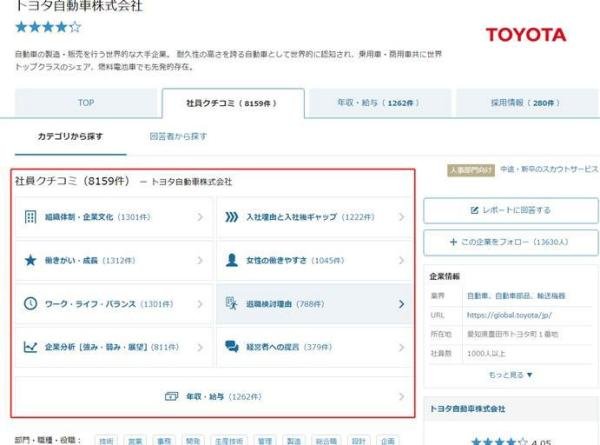The width and height of the screenshot is (600, 445).
Task: Click the レポートに回答する button
Action: point(511,210)
